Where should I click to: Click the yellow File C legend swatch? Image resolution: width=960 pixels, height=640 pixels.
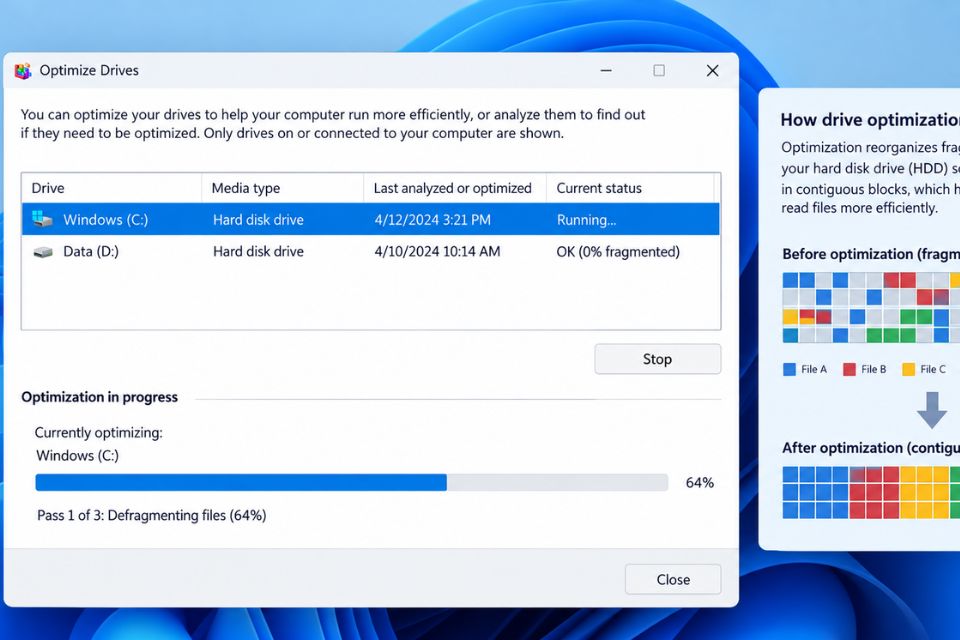coord(909,369)
